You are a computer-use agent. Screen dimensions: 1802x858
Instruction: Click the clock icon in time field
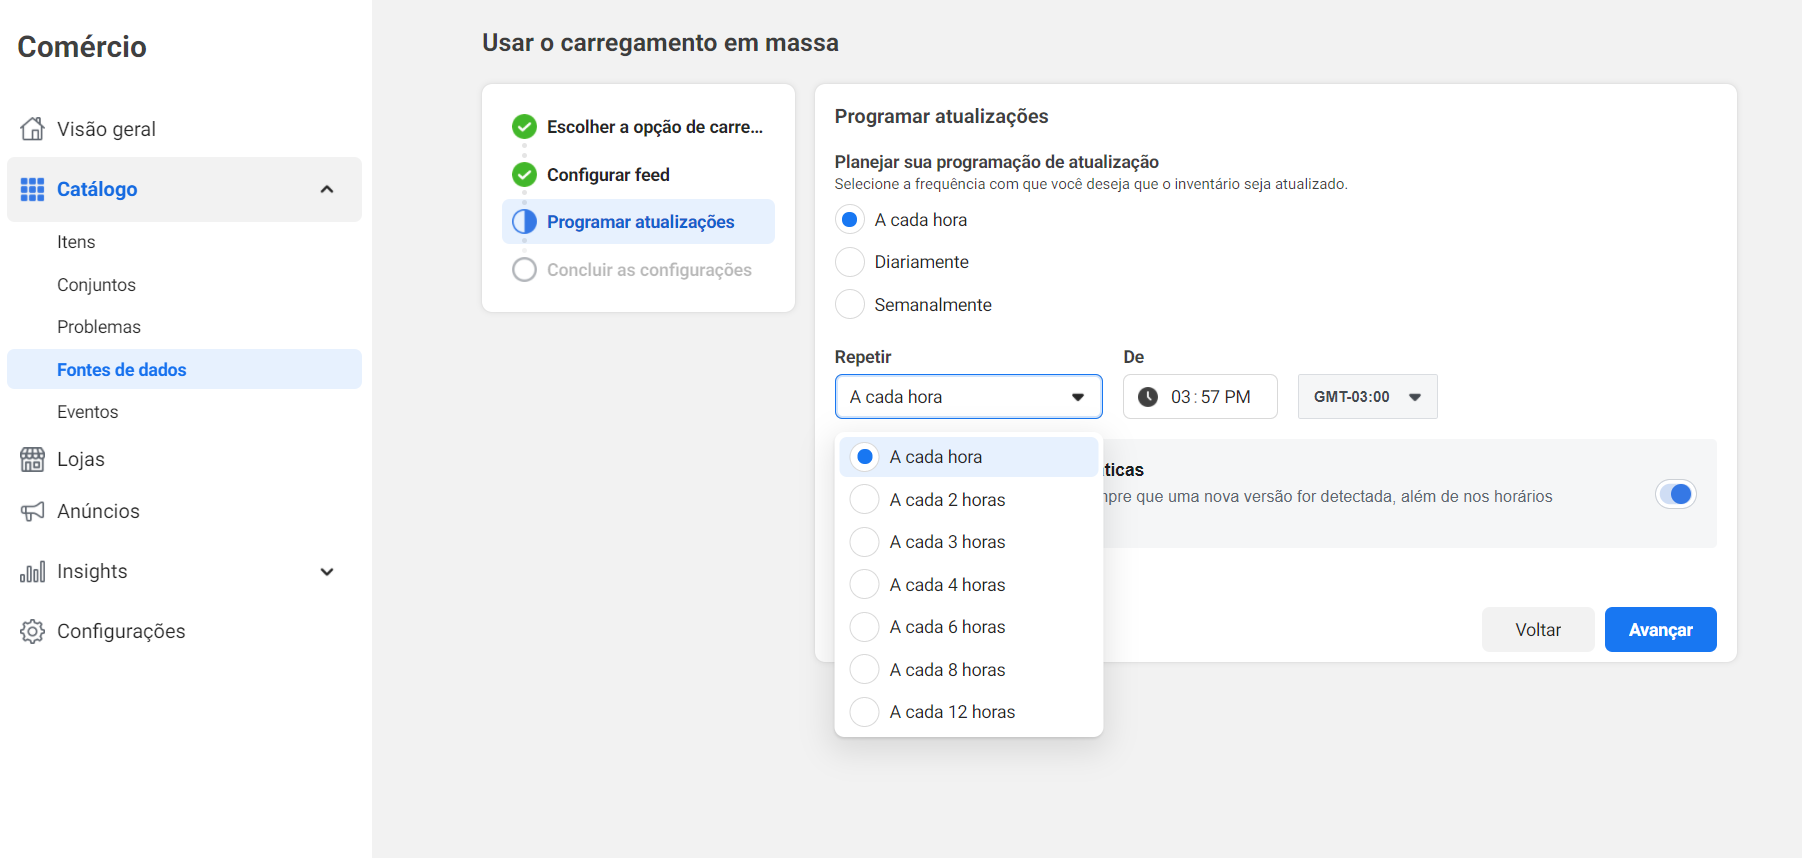pos(1148,397)
